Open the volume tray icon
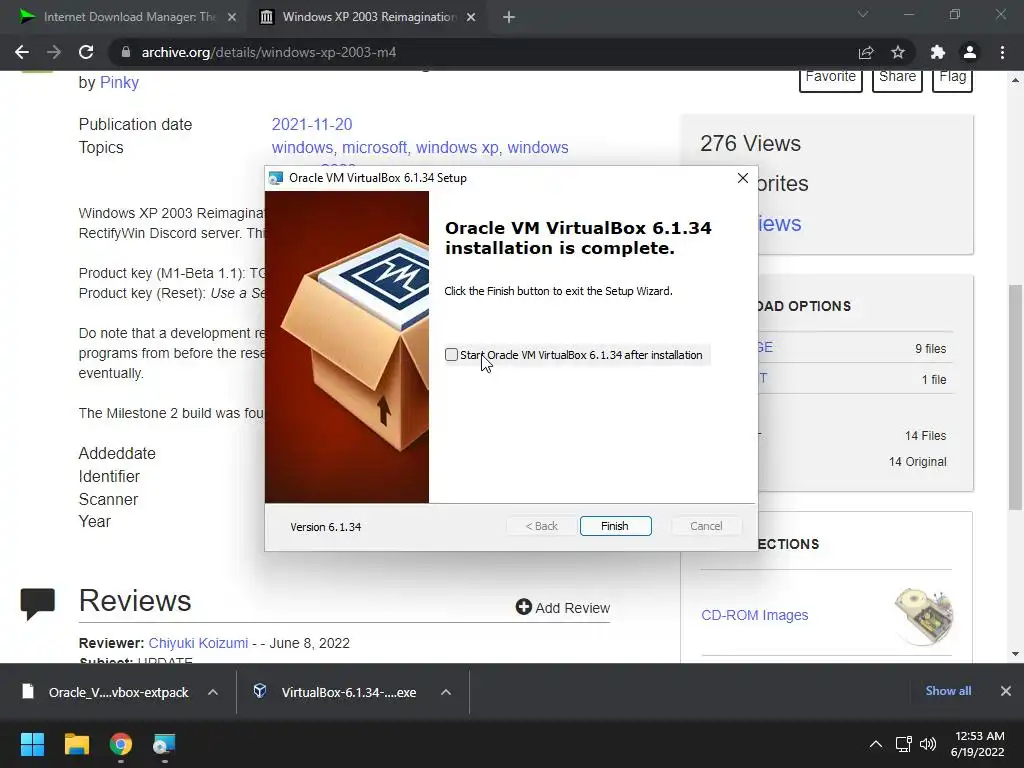 pos(927,744)
